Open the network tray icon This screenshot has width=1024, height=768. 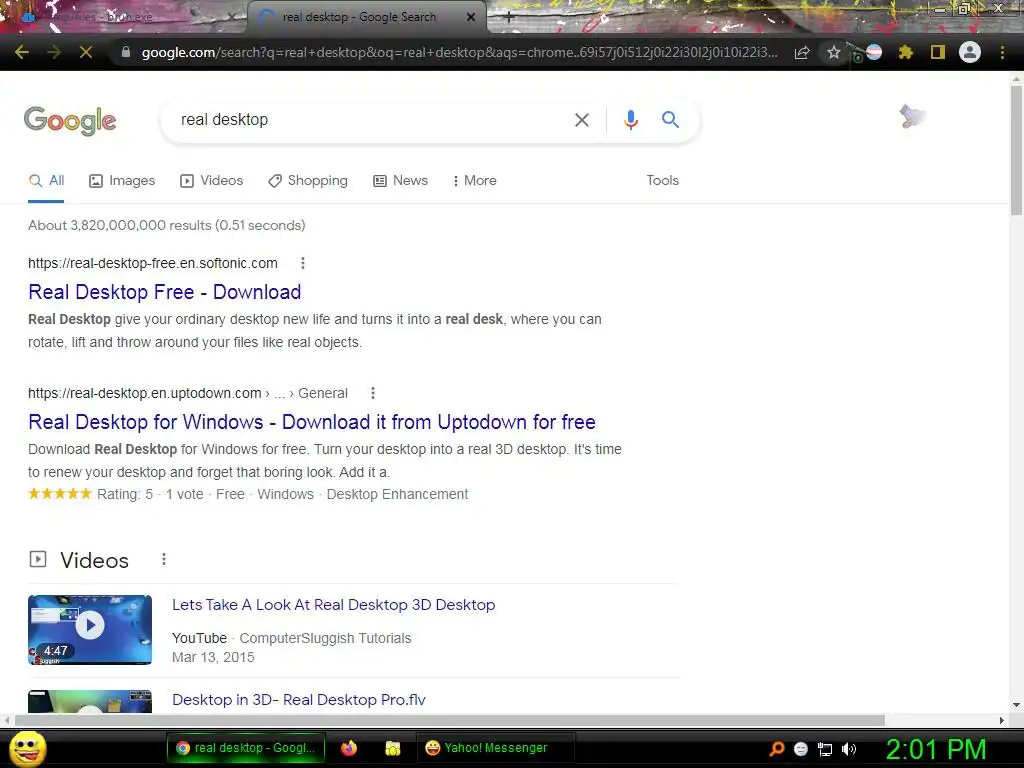[825, 749]
